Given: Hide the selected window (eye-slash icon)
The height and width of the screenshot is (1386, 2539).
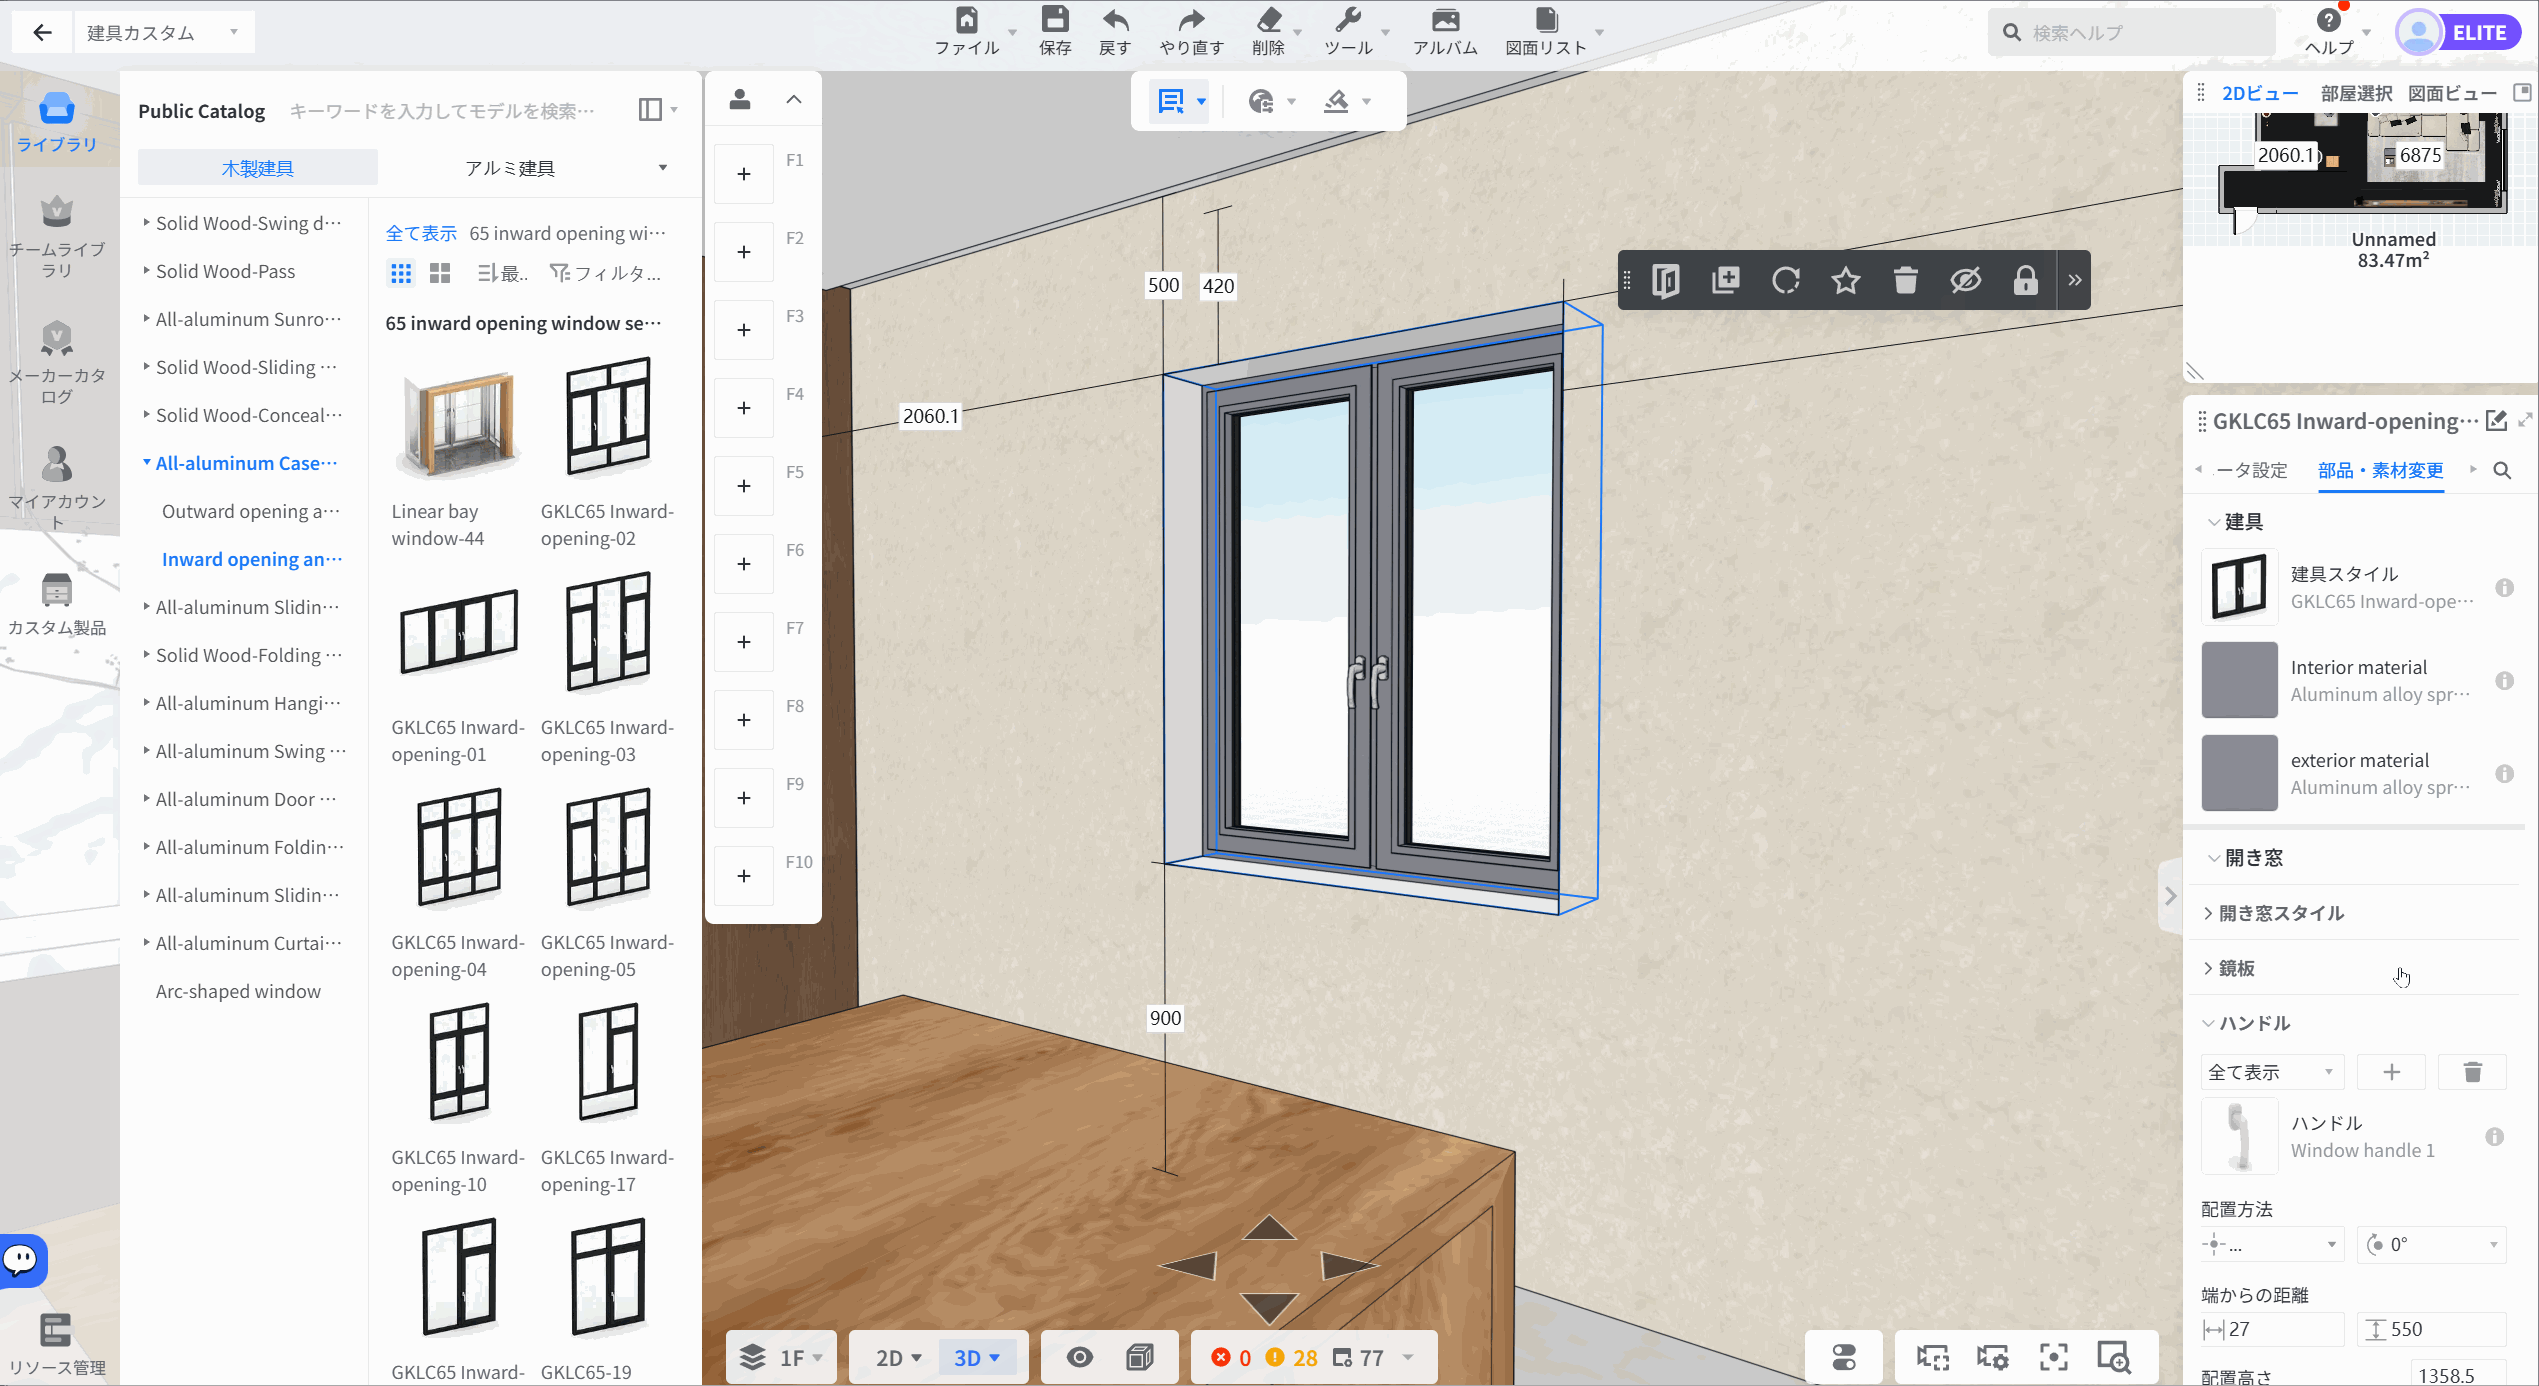Looking at the screenshot, I should [x=1966, y=281].
